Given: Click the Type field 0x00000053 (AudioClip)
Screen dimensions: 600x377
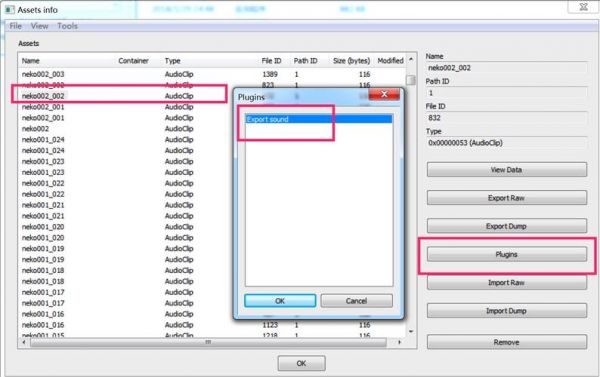Looking at the screenshot, I should [506, 143].
